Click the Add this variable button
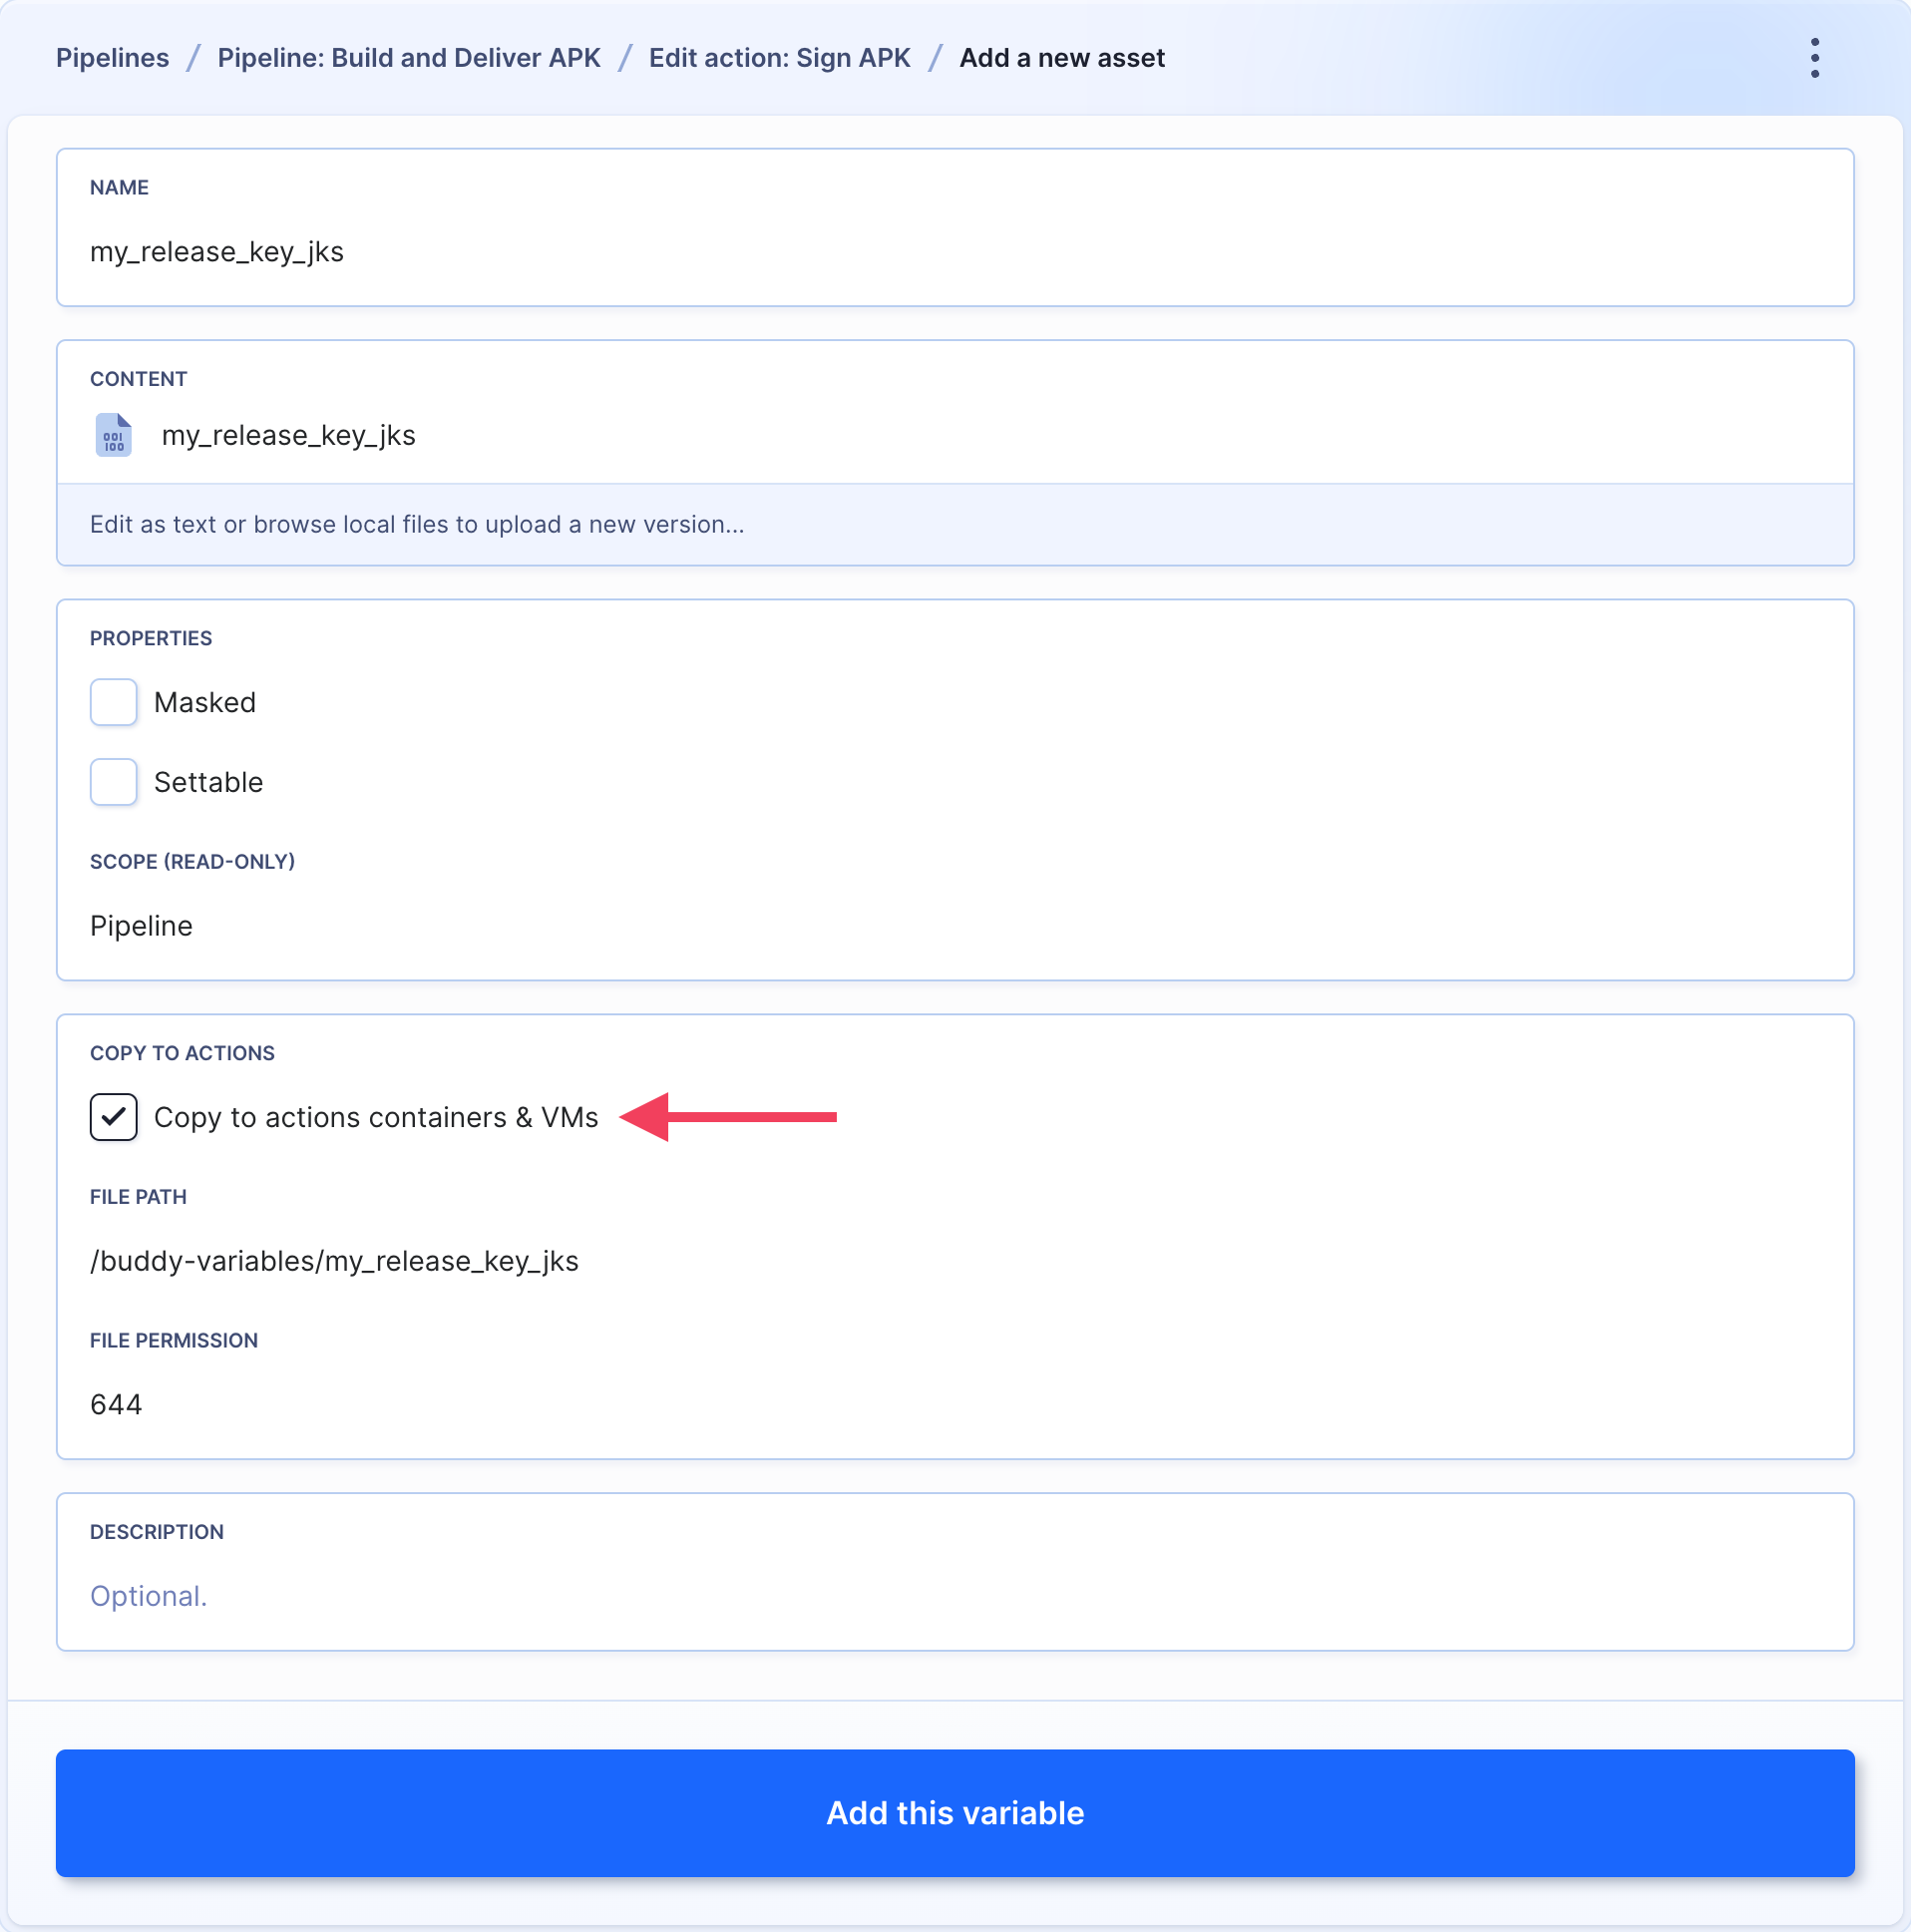The width and height of the screenshot is (1911, 1932). pyautogui.click(x=955, y=1813)
